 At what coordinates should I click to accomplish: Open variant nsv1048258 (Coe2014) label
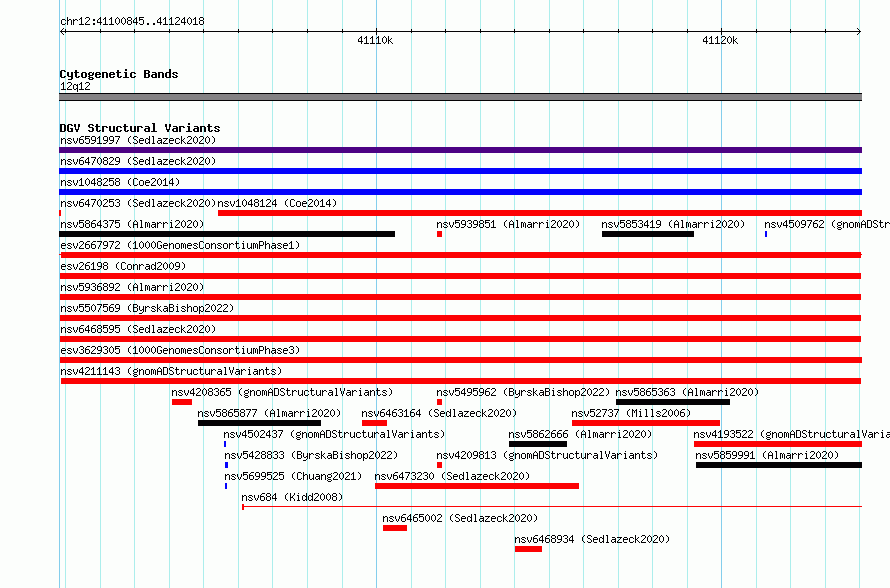coord(120,182)
